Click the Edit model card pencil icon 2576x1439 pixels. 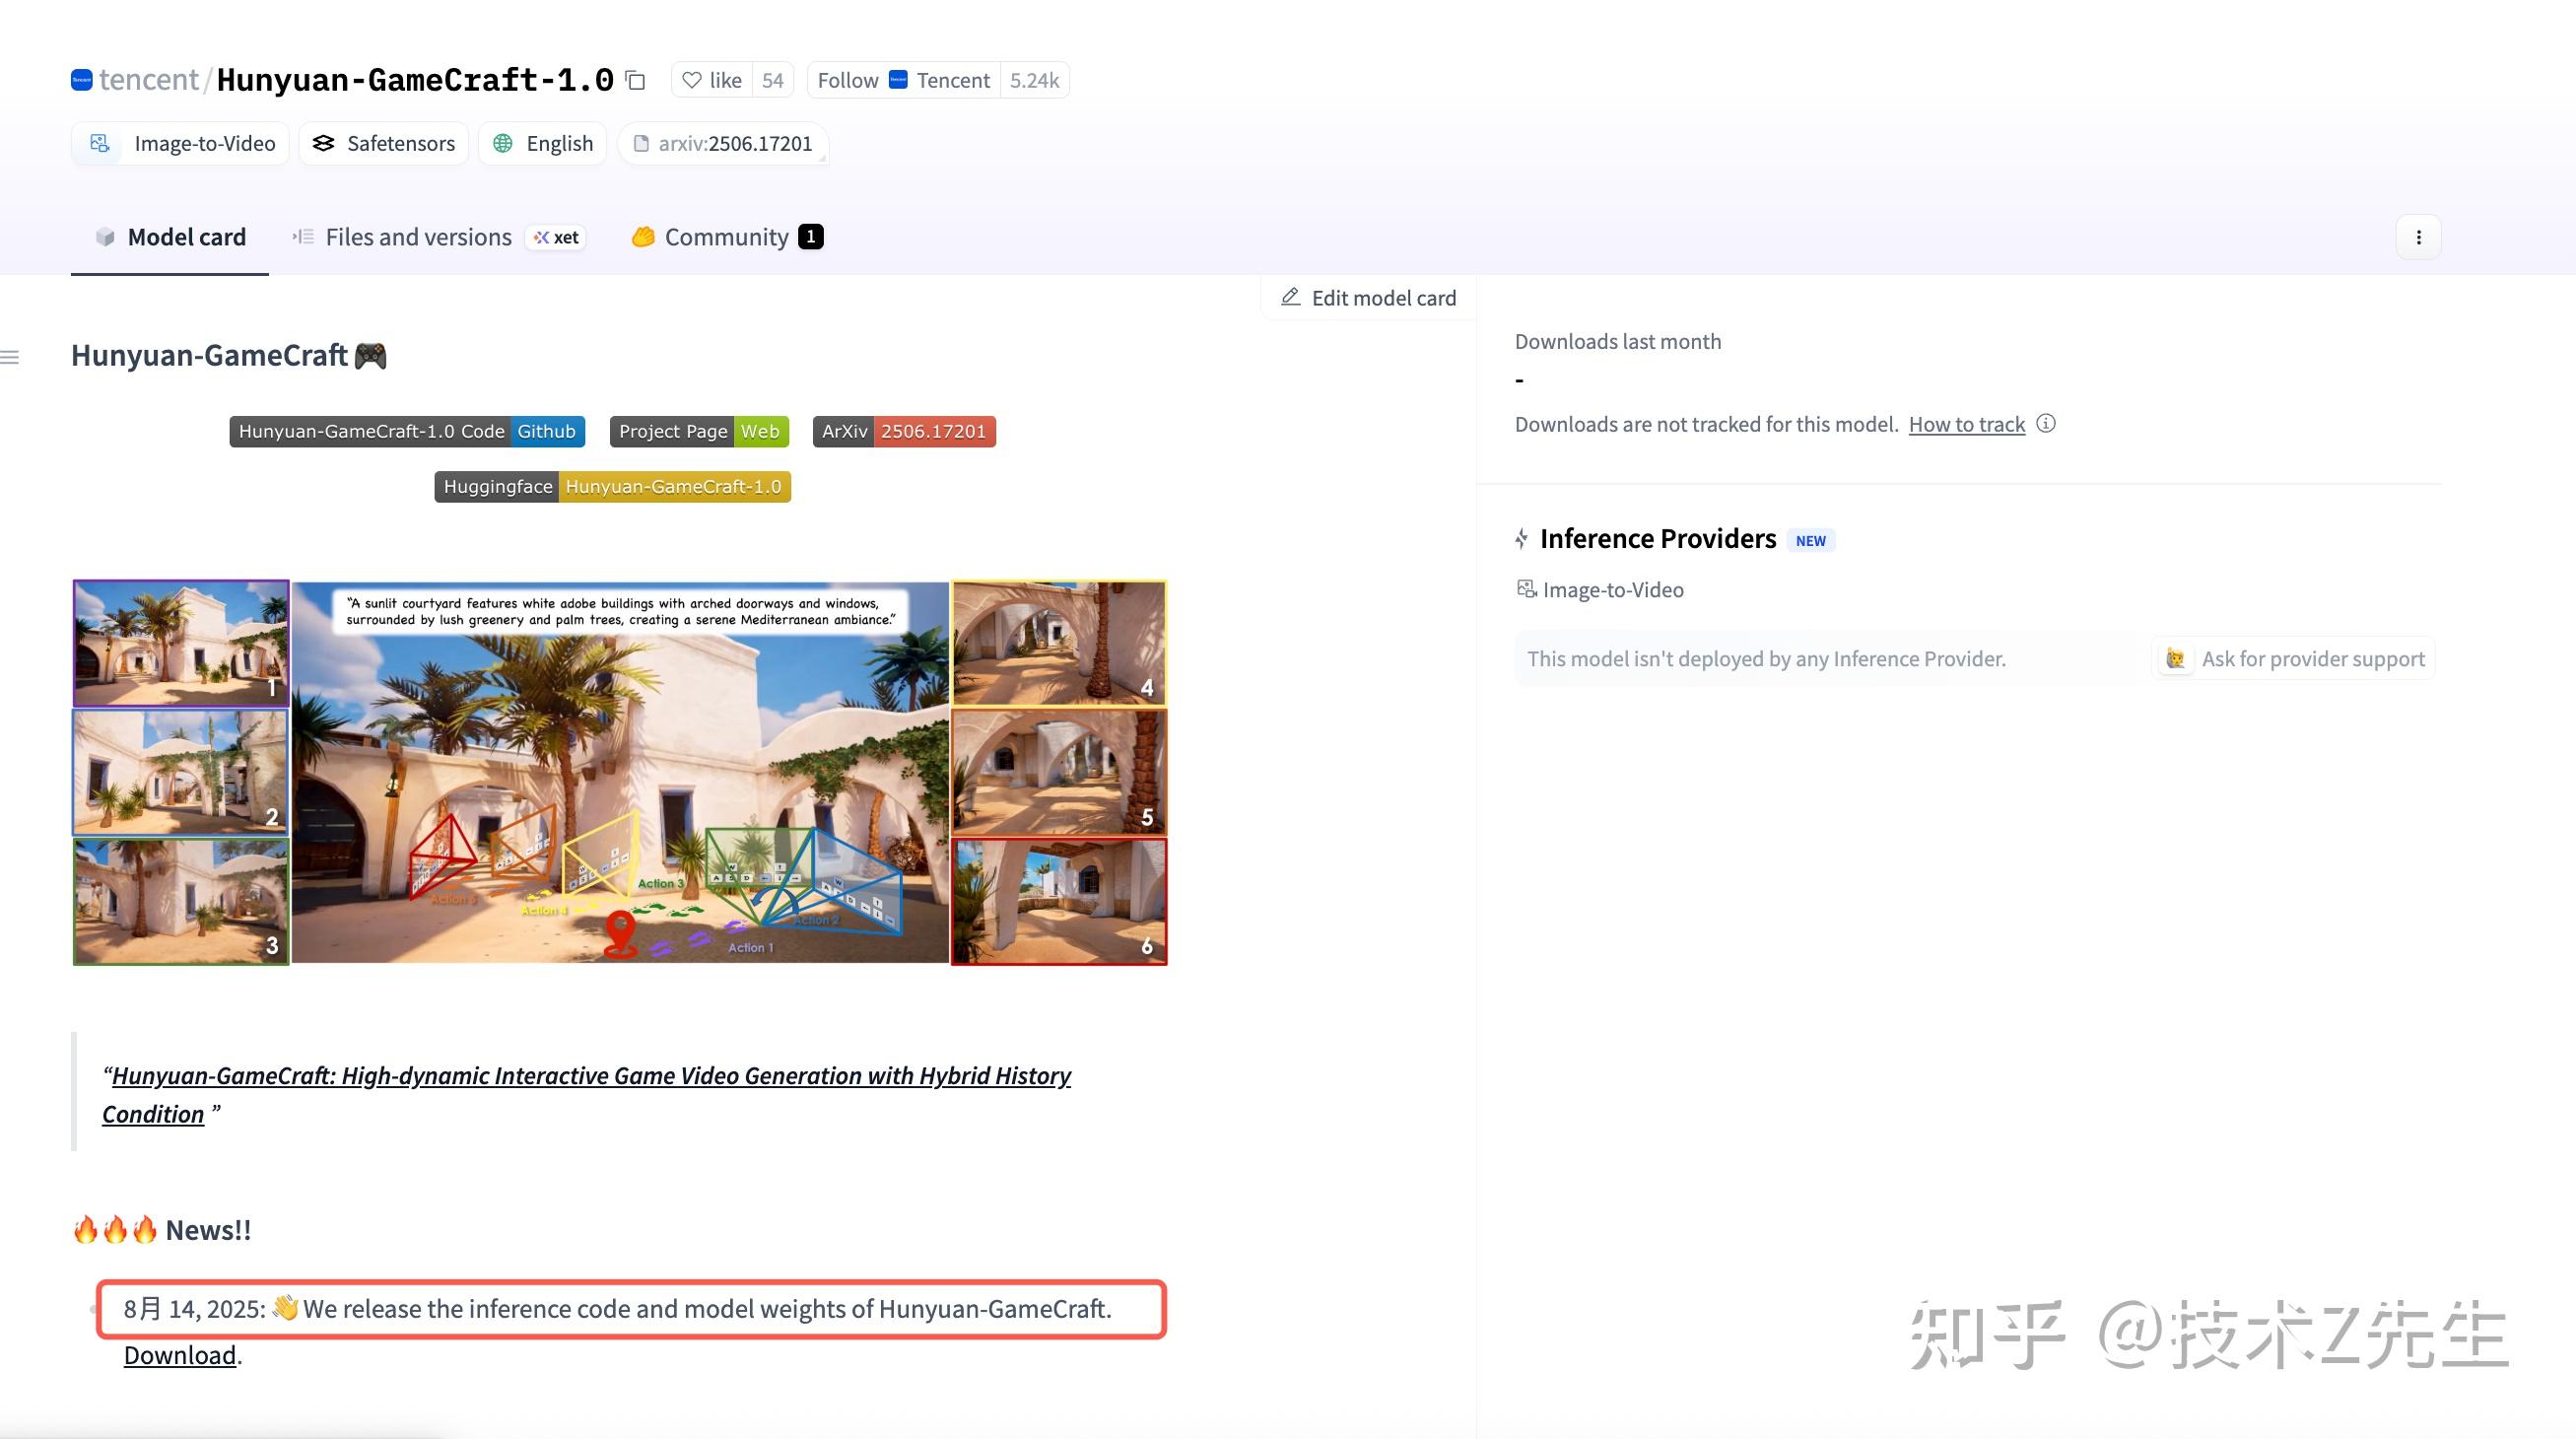pyautogui.click(x=1290, y=297)
